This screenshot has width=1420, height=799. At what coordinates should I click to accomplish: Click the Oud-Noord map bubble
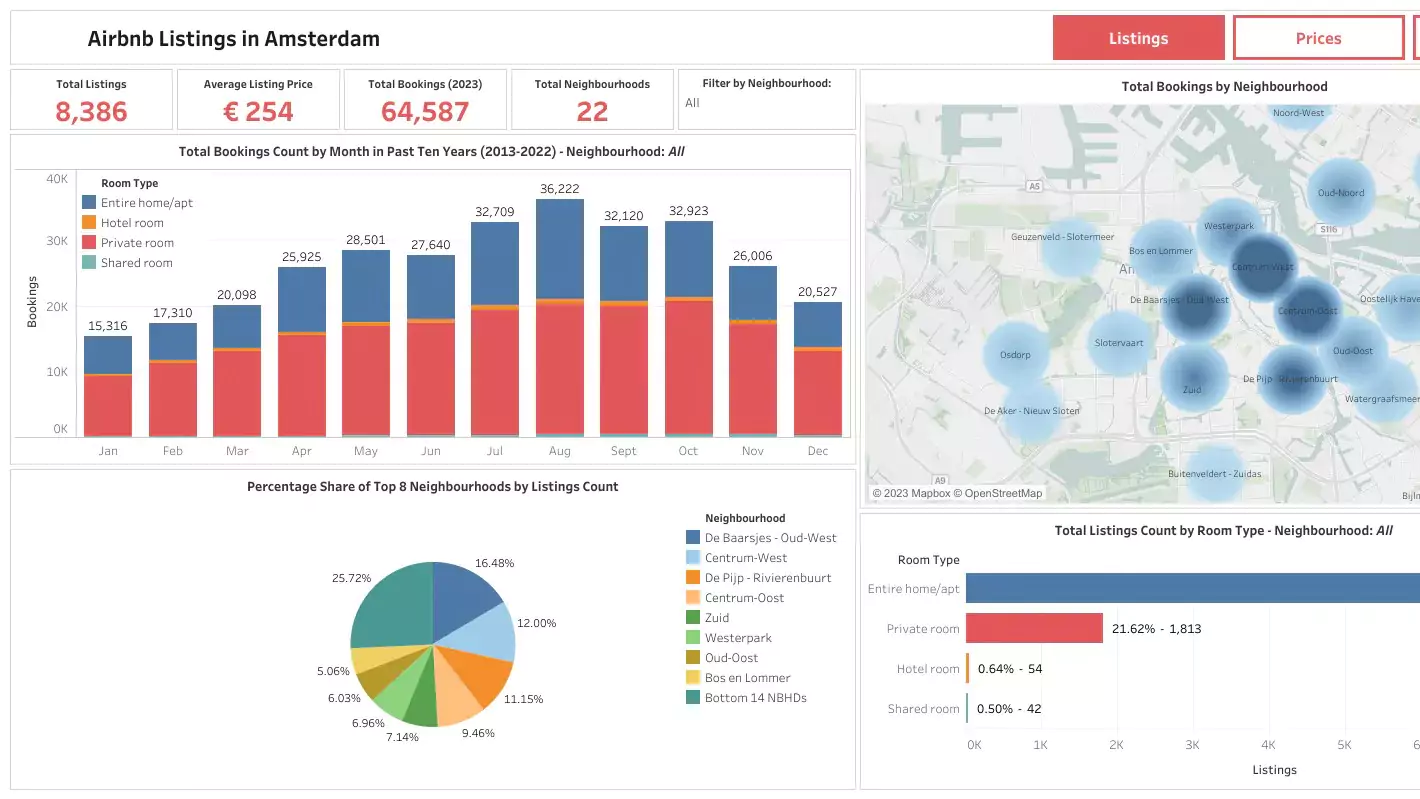[1340, 193]
